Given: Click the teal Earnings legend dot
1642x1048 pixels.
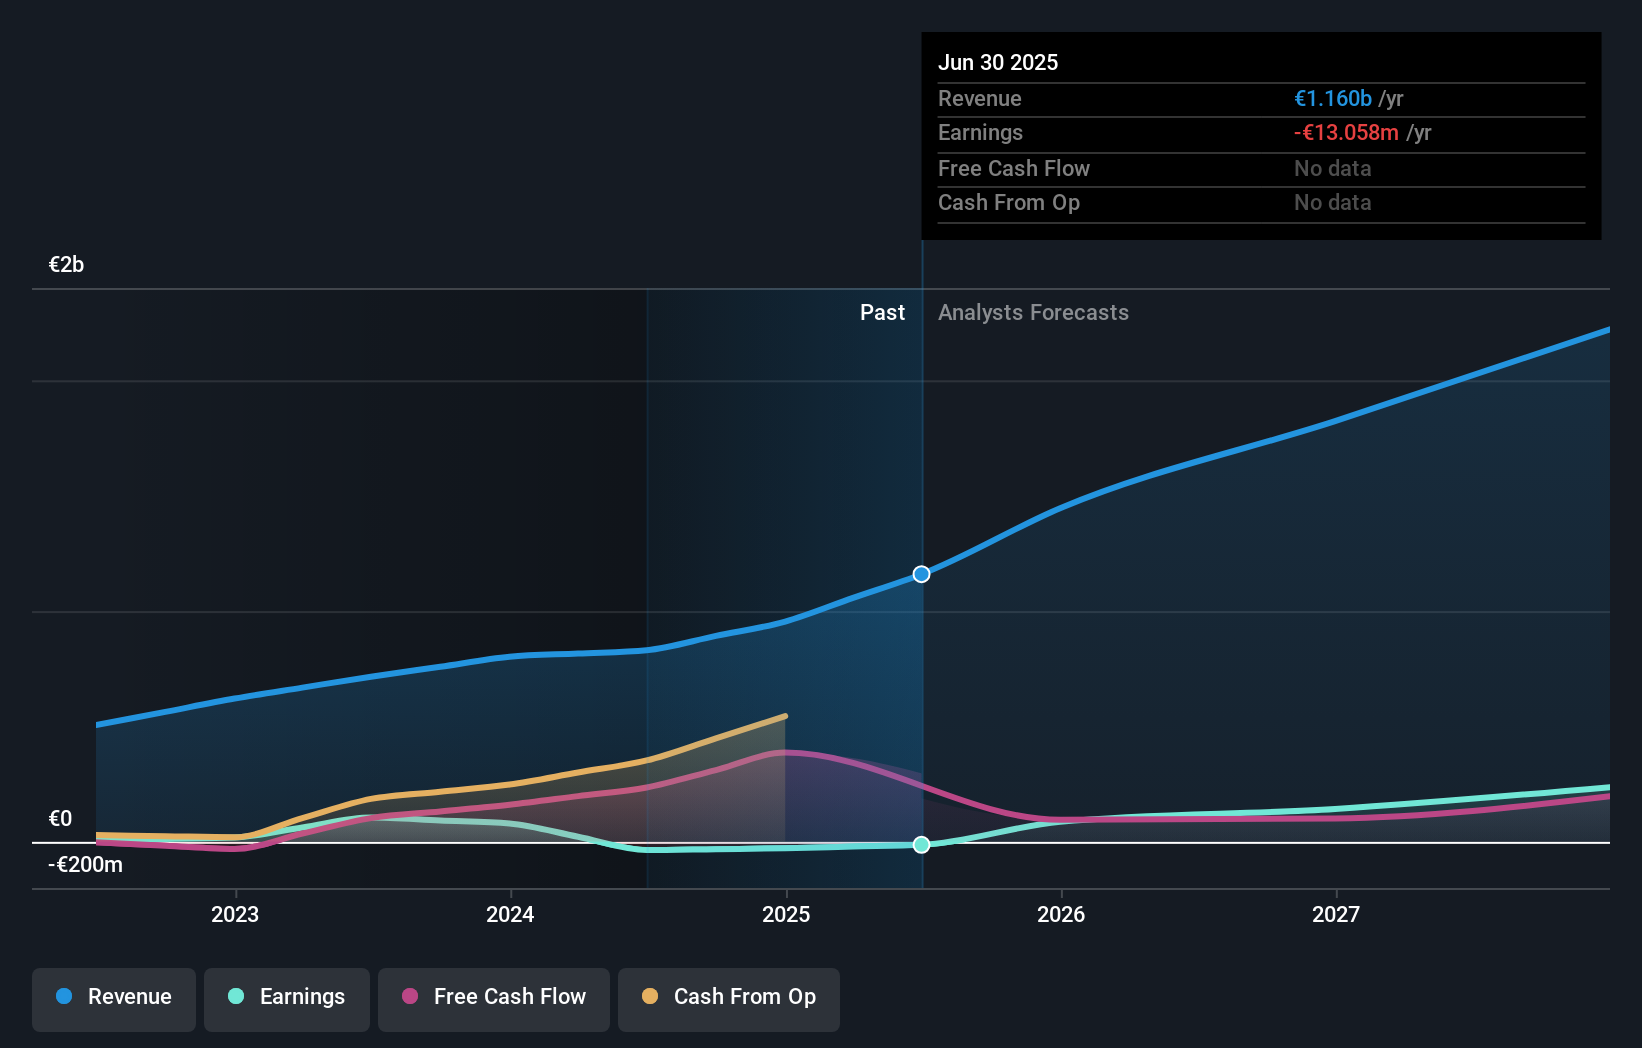Looking at the screenshot, I should [x=235, y=997].
